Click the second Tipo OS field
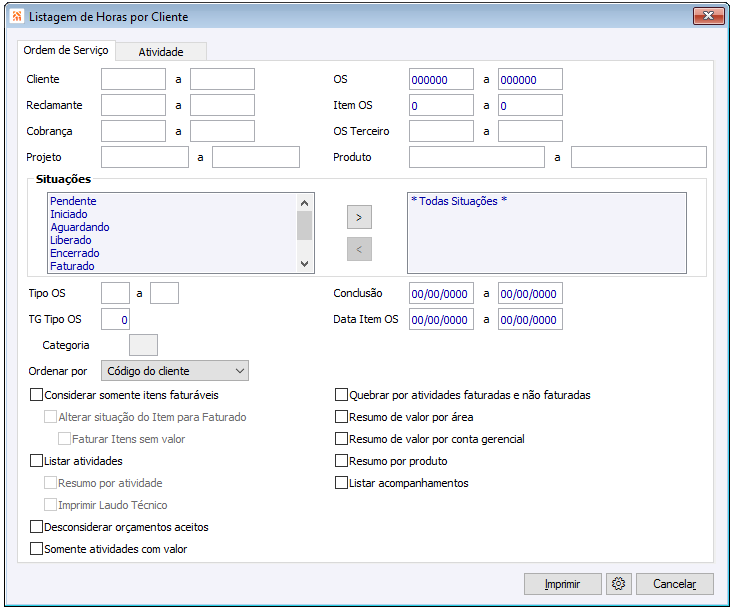Image resolution: width=735 pixels, height=613 pixels. [164, 293]
